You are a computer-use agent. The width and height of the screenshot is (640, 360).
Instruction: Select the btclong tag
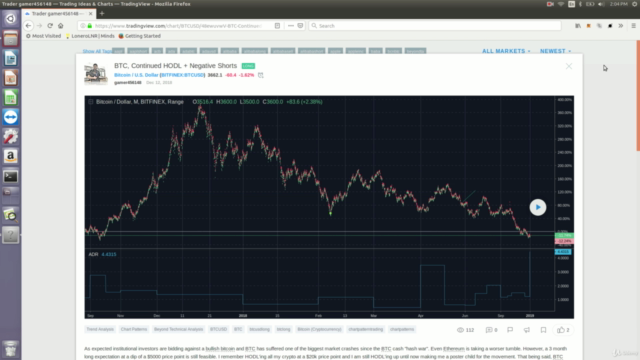pyautogui.click(x=283, y=329)
